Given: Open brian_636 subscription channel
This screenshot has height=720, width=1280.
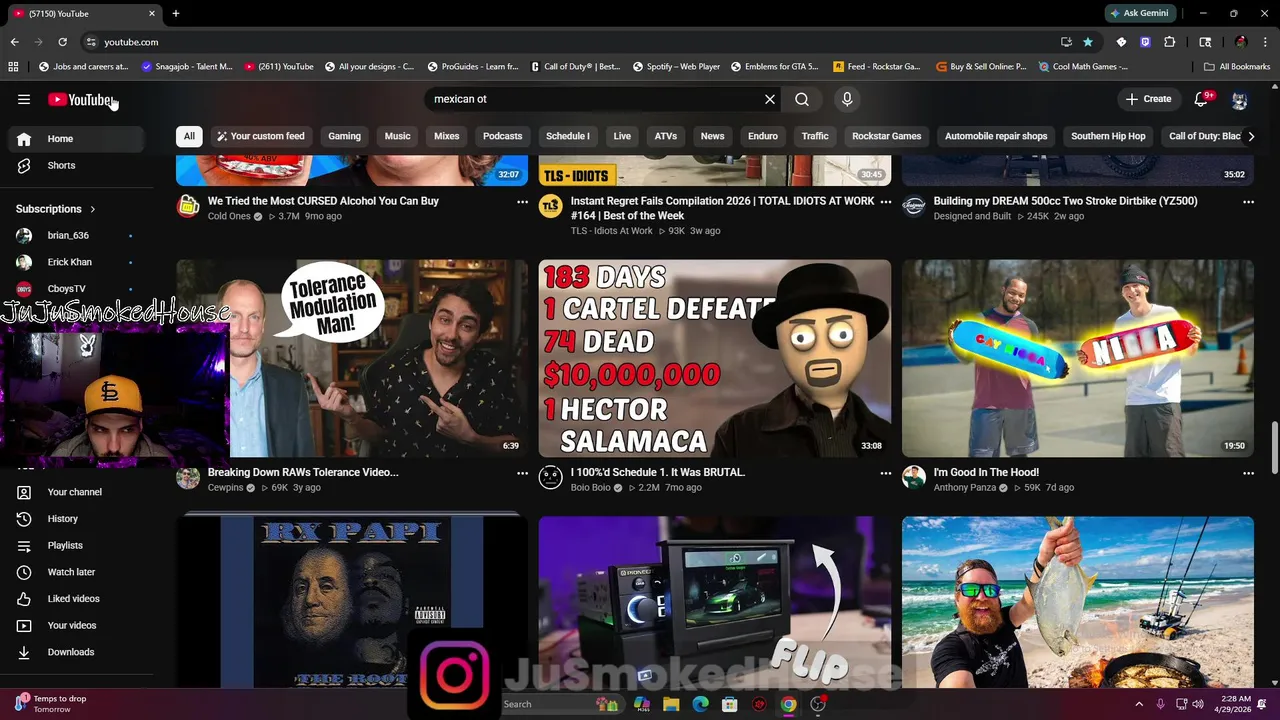Looking at the screenshot, I should [x=77, y=235].
